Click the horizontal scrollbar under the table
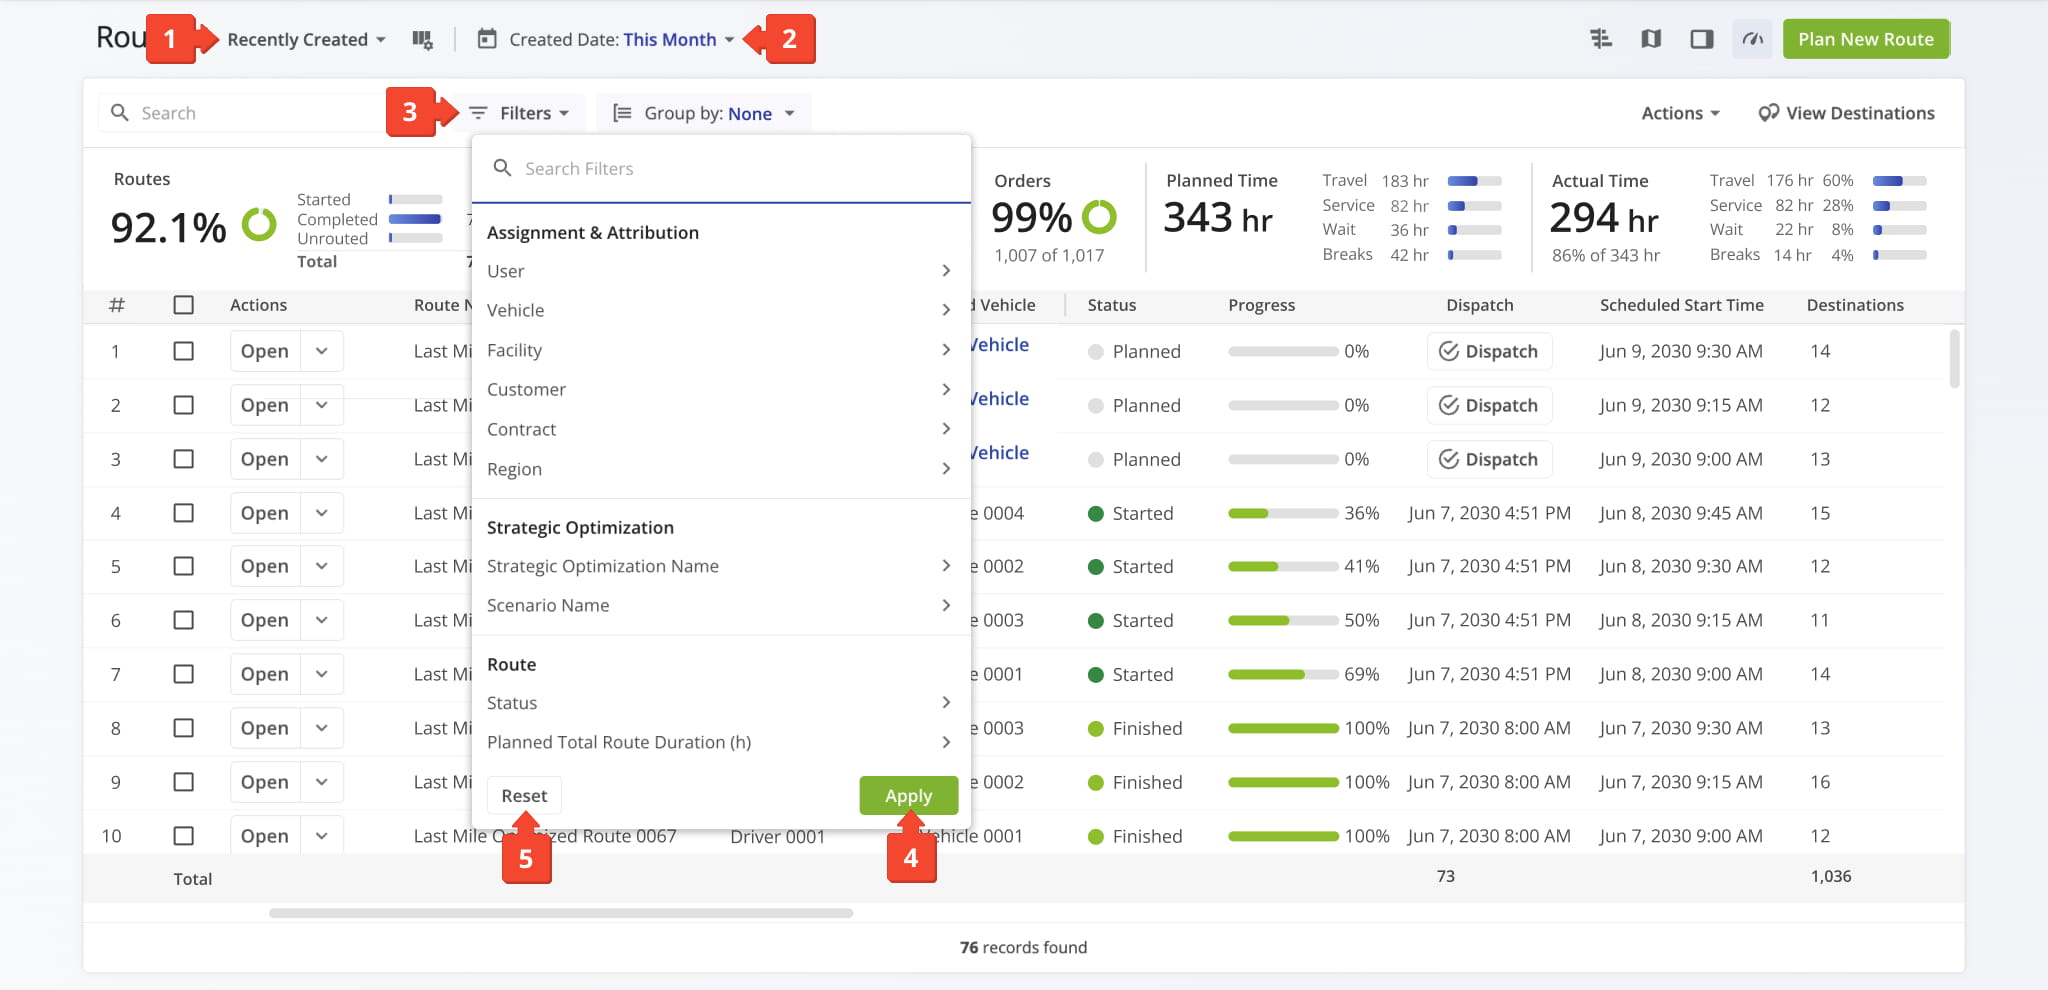The image size is (2048, 990). coord(560,913)
